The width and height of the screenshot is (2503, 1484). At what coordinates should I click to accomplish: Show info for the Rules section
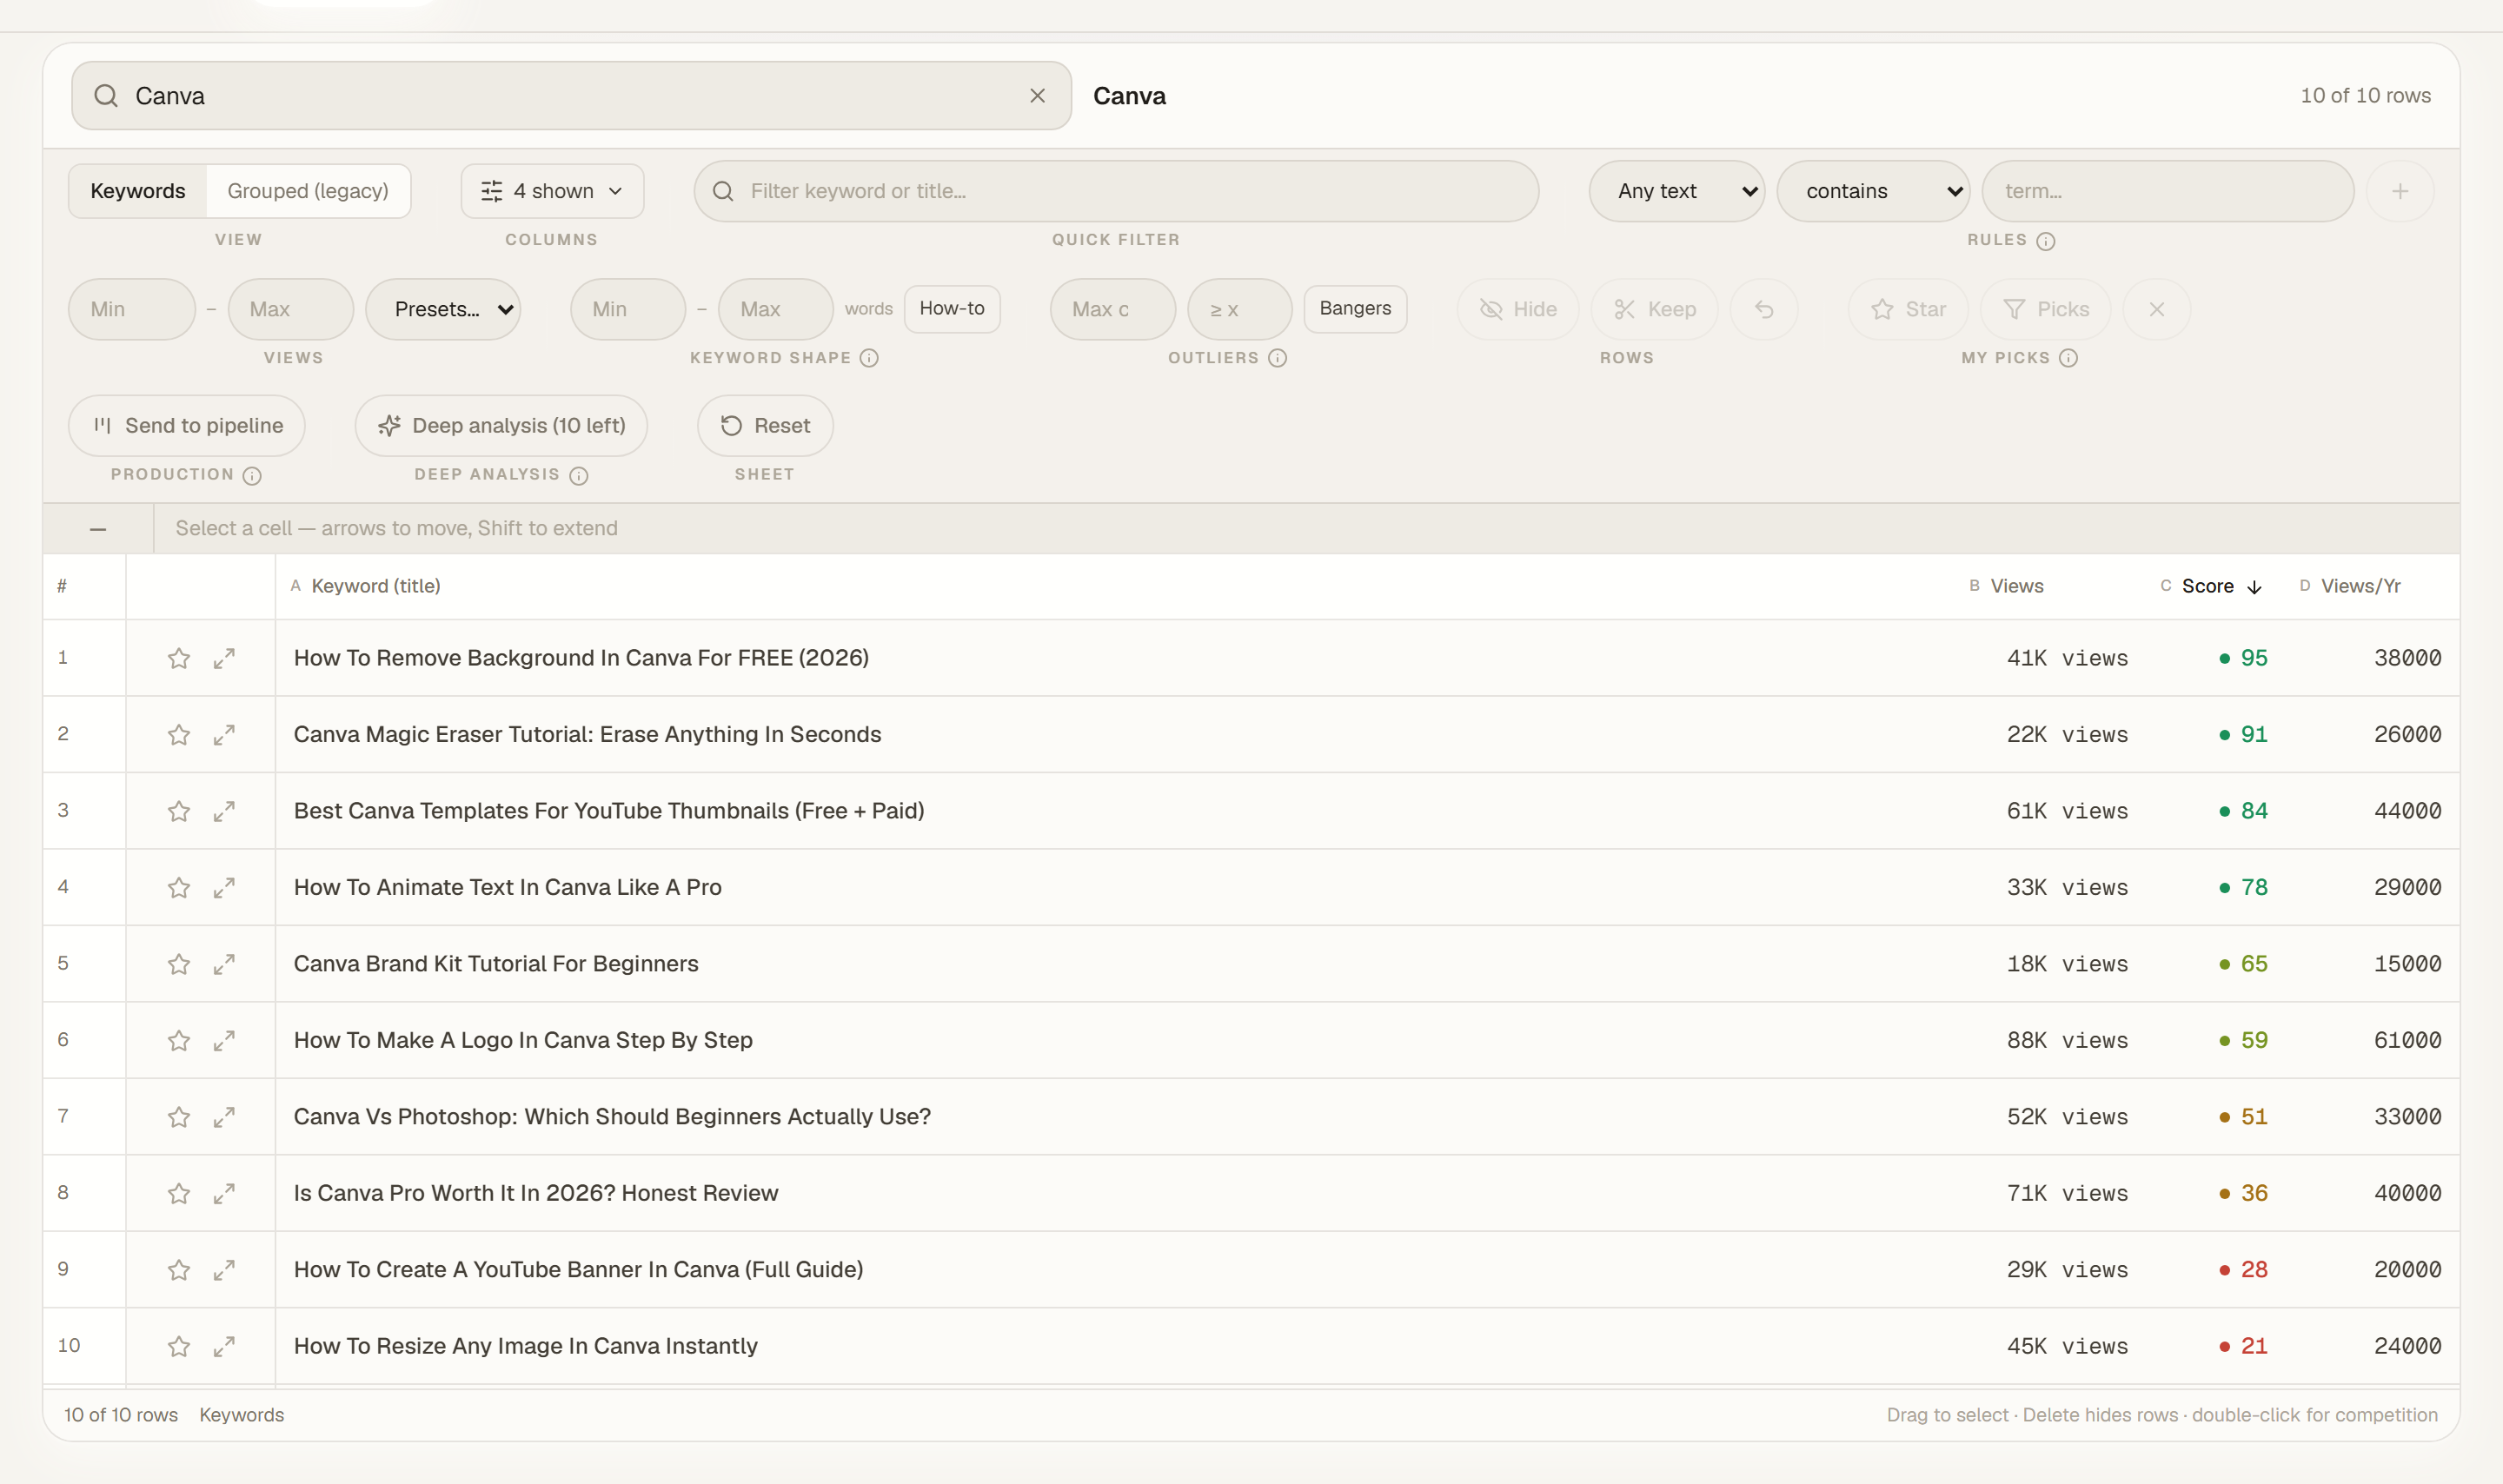click(2046, 241)
